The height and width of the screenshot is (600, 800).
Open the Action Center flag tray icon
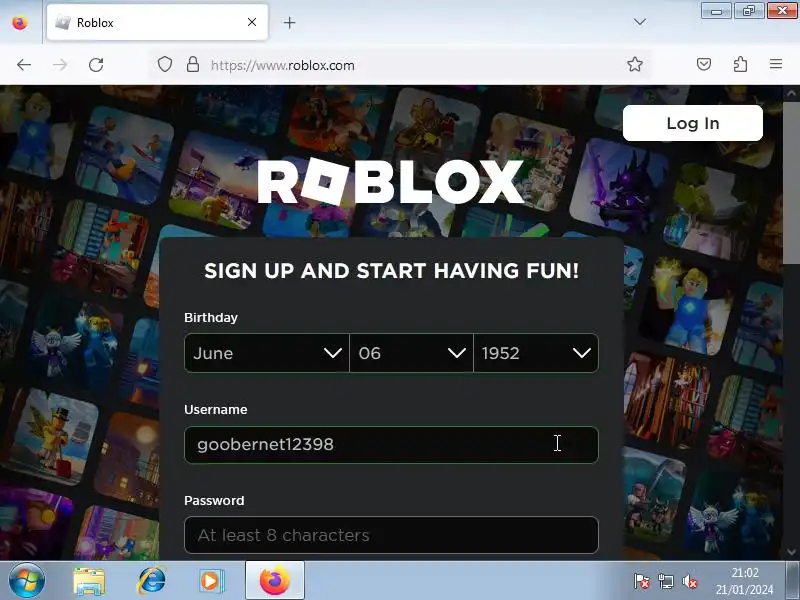point(641,581)
